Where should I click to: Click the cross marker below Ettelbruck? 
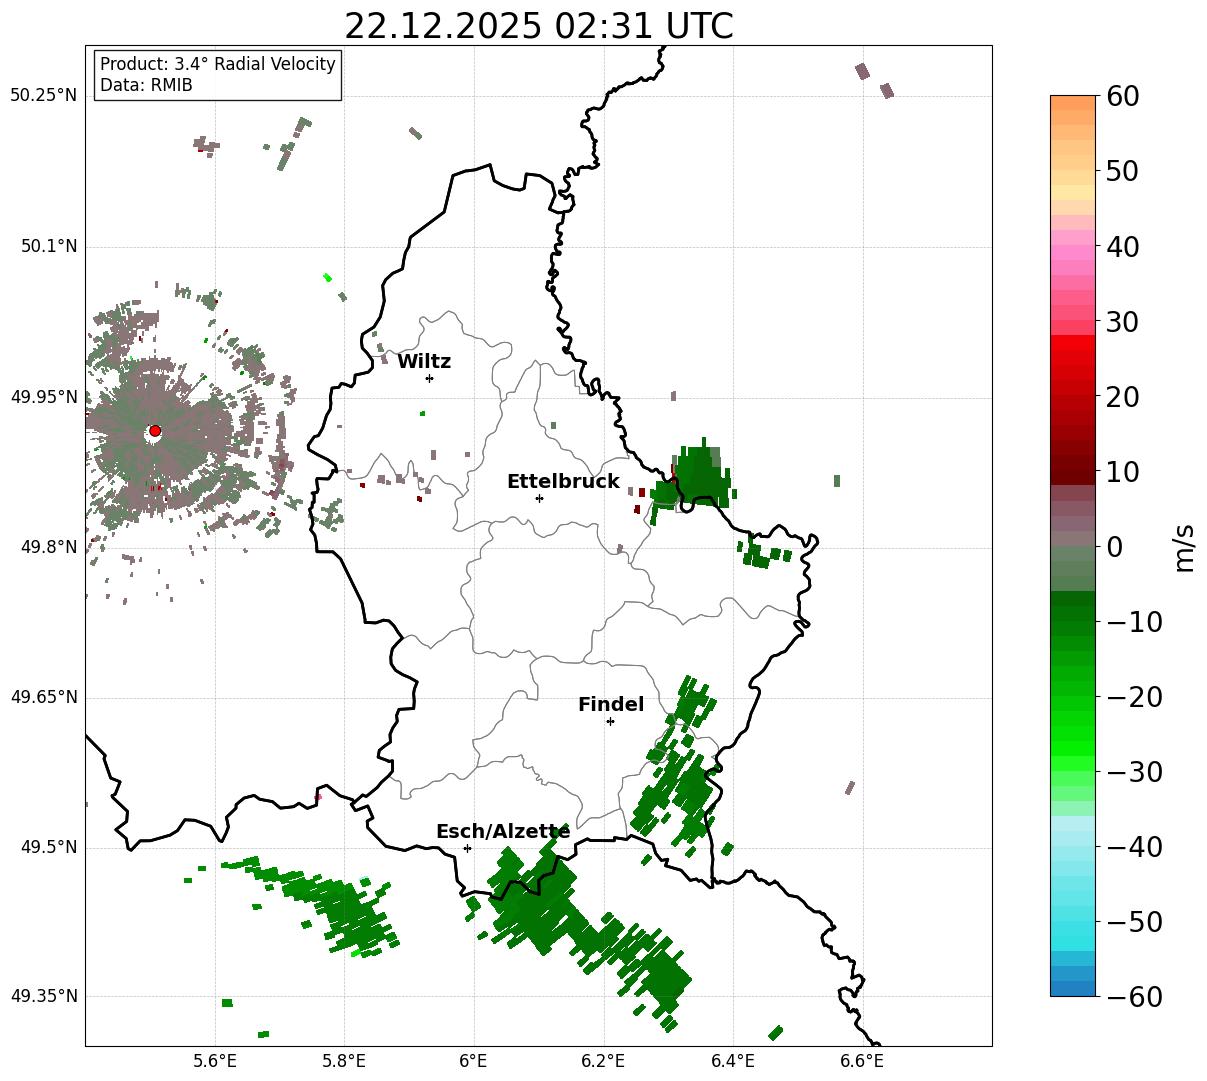539,498
